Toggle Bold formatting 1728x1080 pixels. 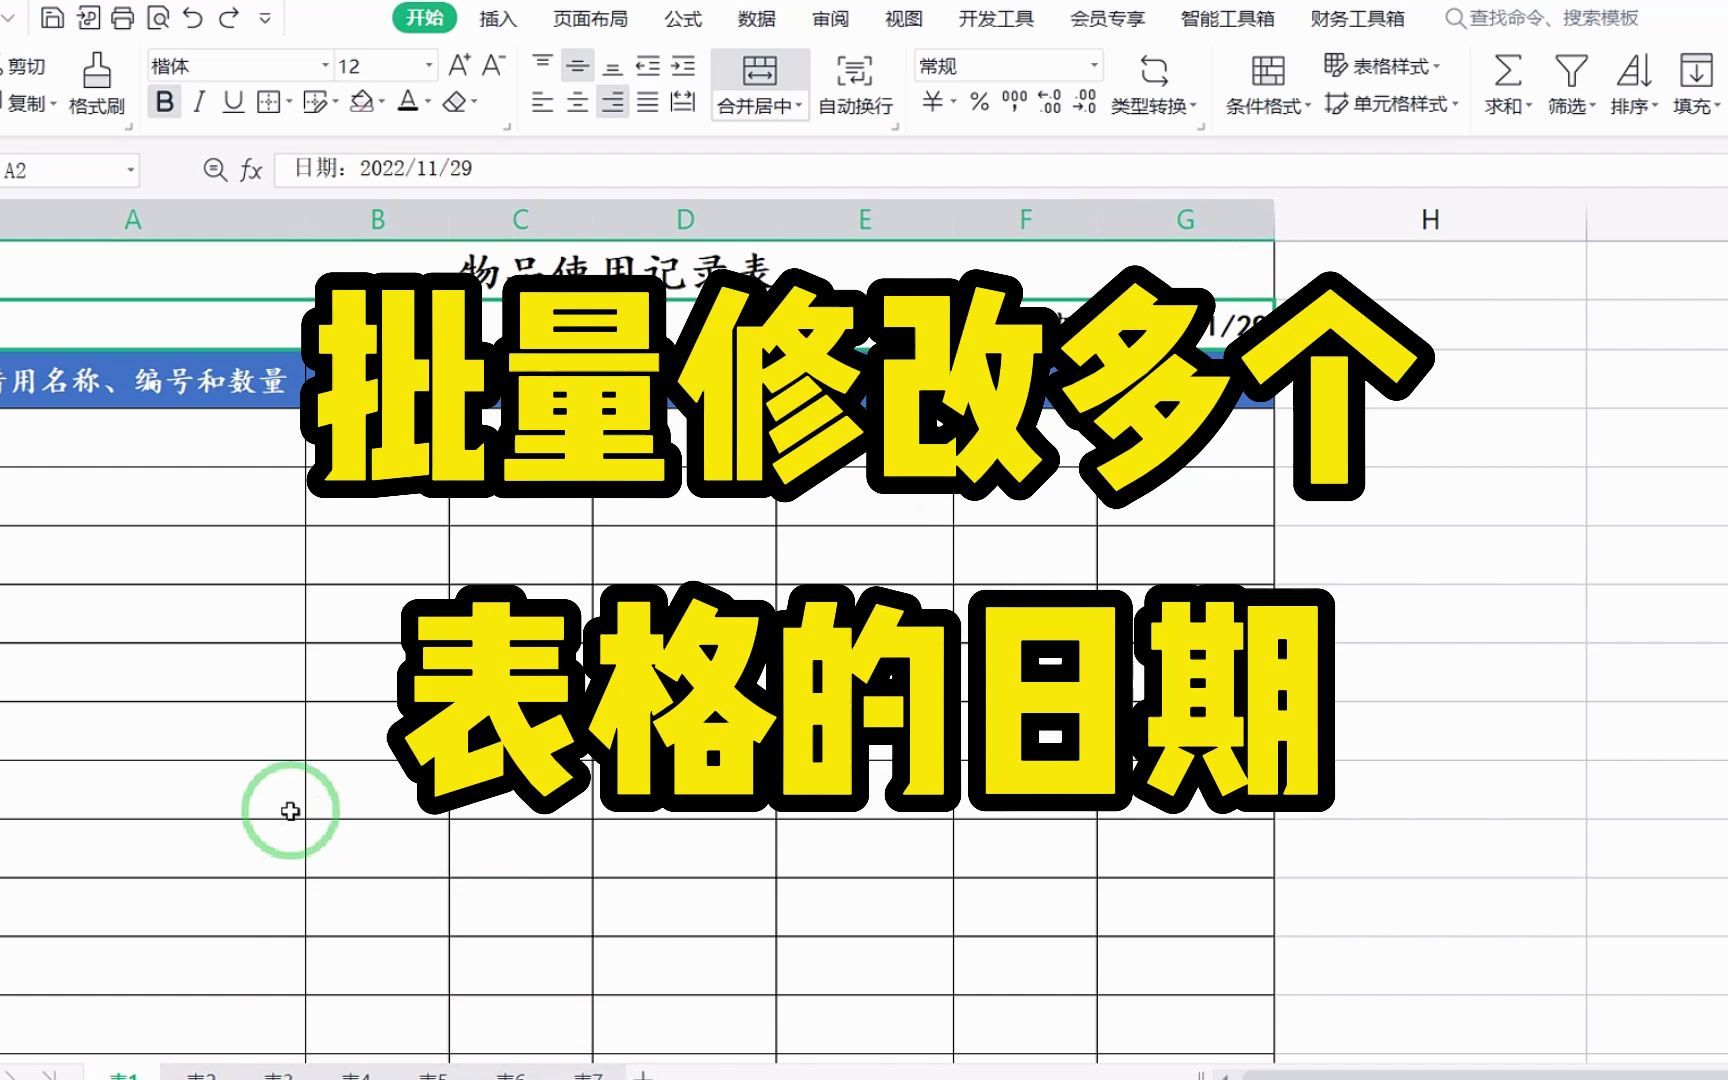click(x=165, y=102)
